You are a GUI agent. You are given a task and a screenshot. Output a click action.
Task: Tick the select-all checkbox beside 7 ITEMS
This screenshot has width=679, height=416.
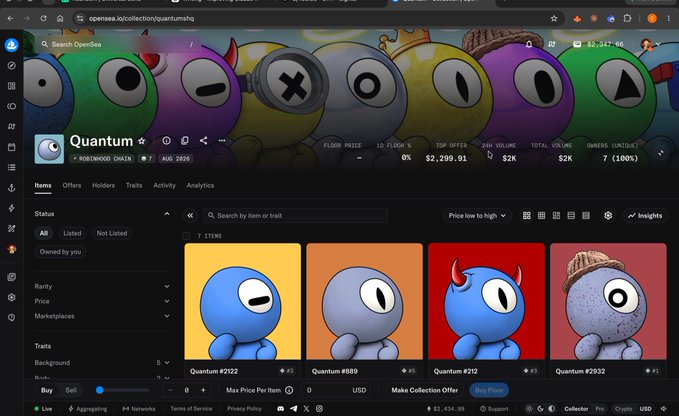187,236
